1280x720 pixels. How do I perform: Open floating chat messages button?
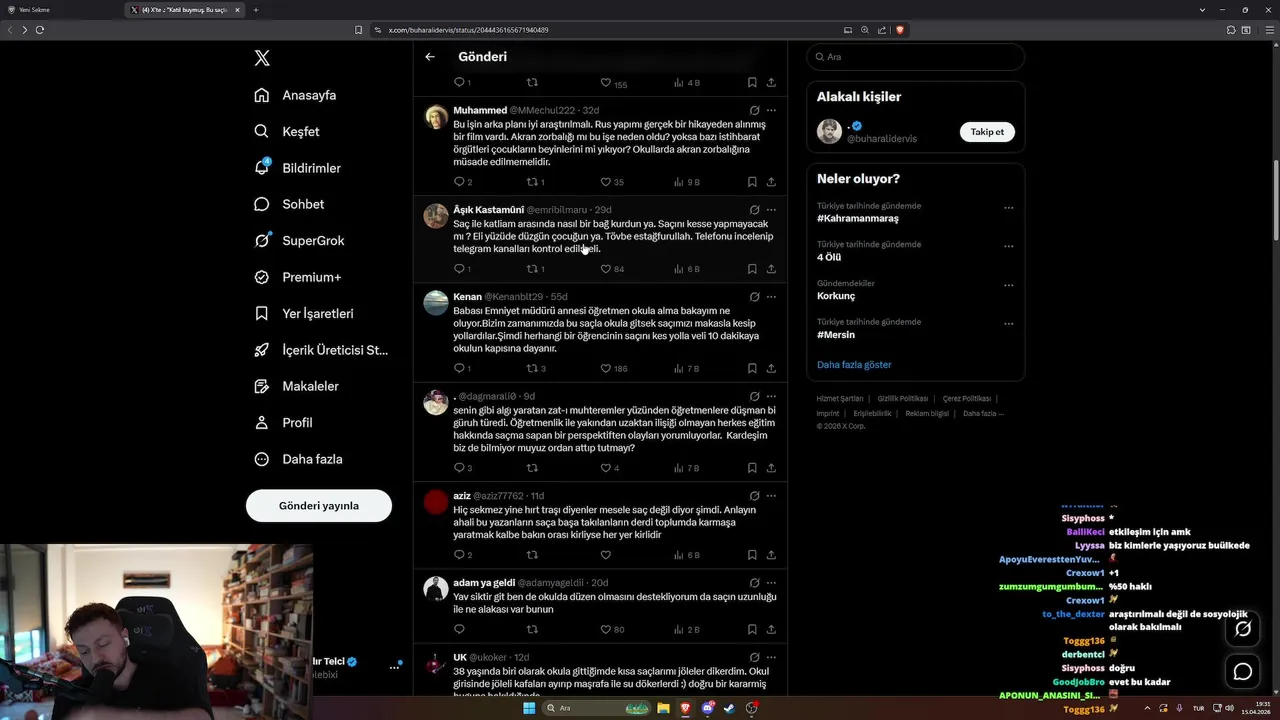(1243, 672)
